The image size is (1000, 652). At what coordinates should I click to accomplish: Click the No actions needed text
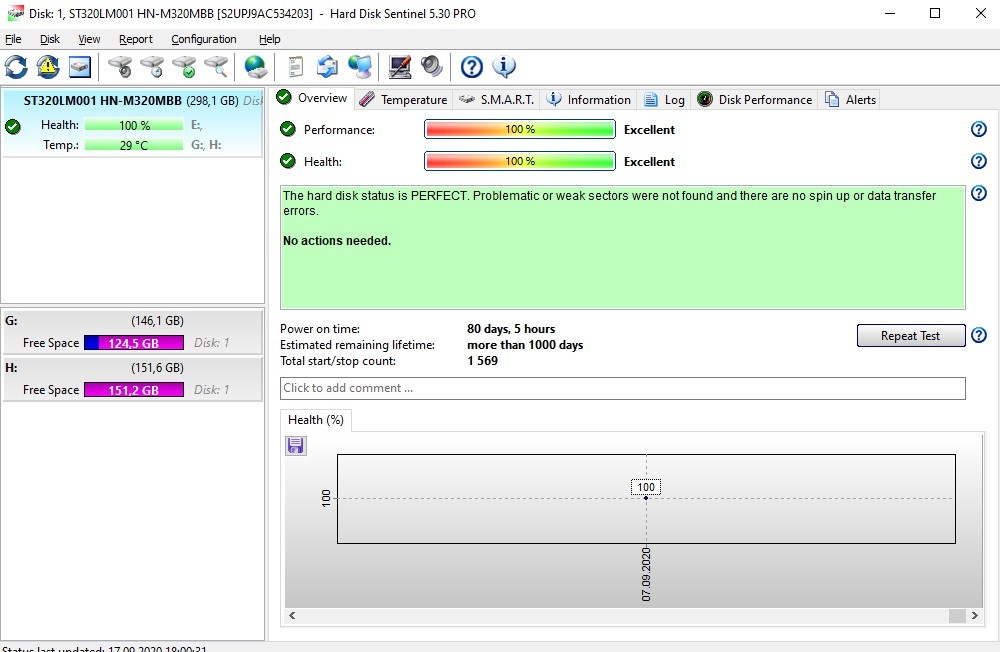(x=337, y=241)
